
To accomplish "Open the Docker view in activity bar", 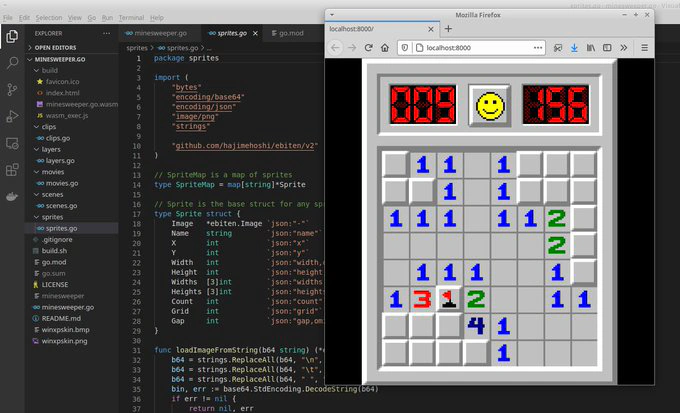I will click(x=12, y=197).
